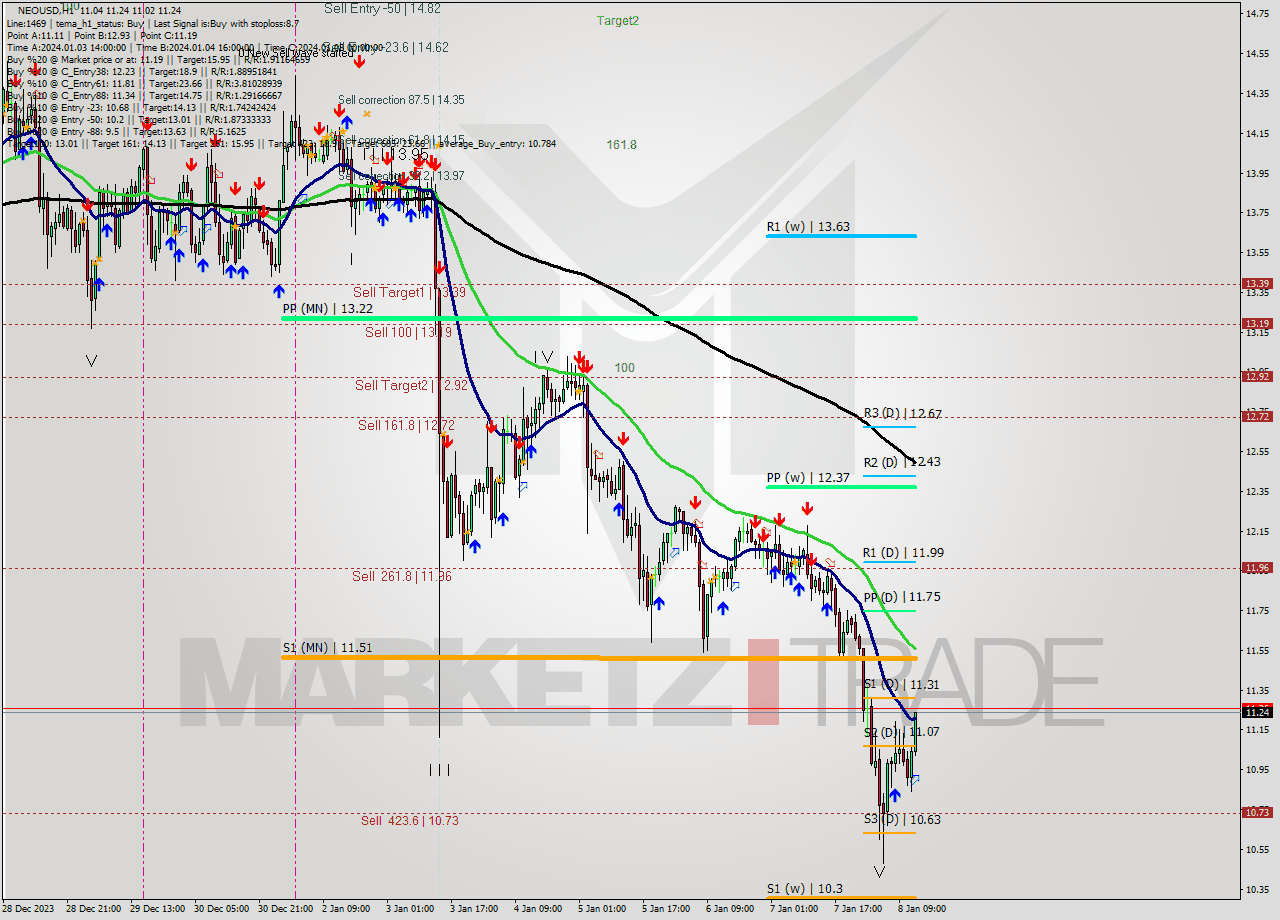Select the 'PP (D) | 11.75' pivot label

point(902,597)
